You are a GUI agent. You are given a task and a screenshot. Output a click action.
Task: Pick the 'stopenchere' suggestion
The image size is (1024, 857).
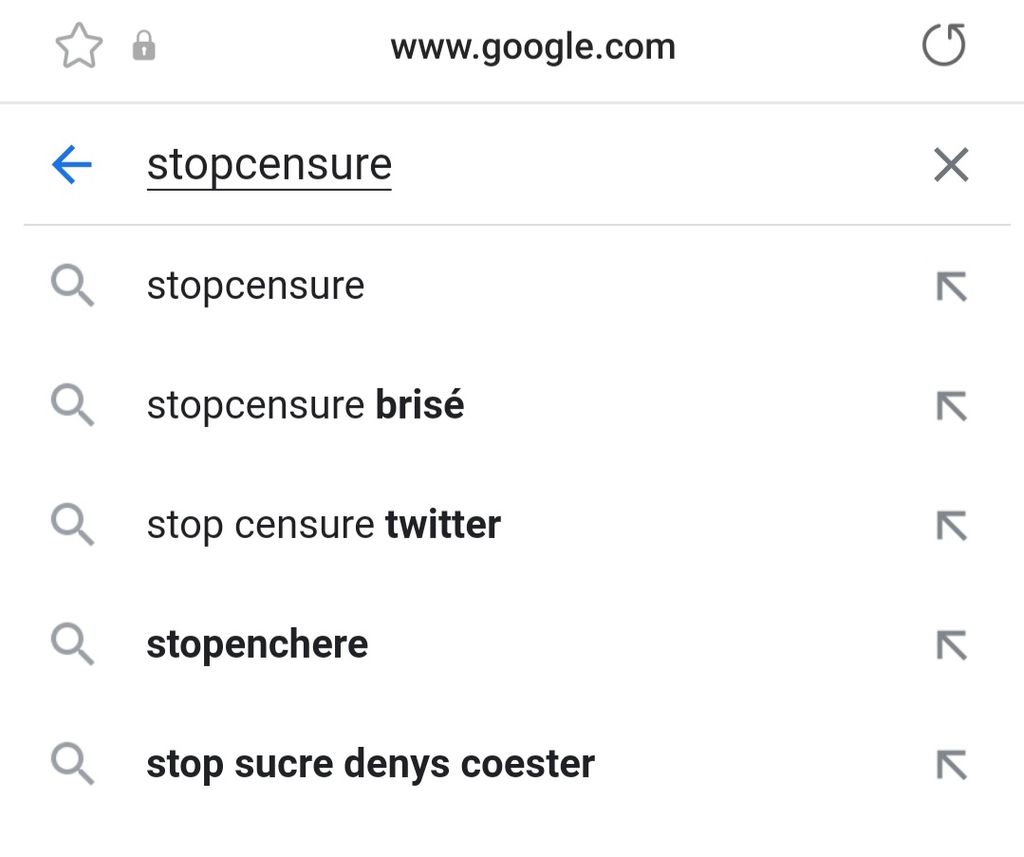click(x=257, y=644)
